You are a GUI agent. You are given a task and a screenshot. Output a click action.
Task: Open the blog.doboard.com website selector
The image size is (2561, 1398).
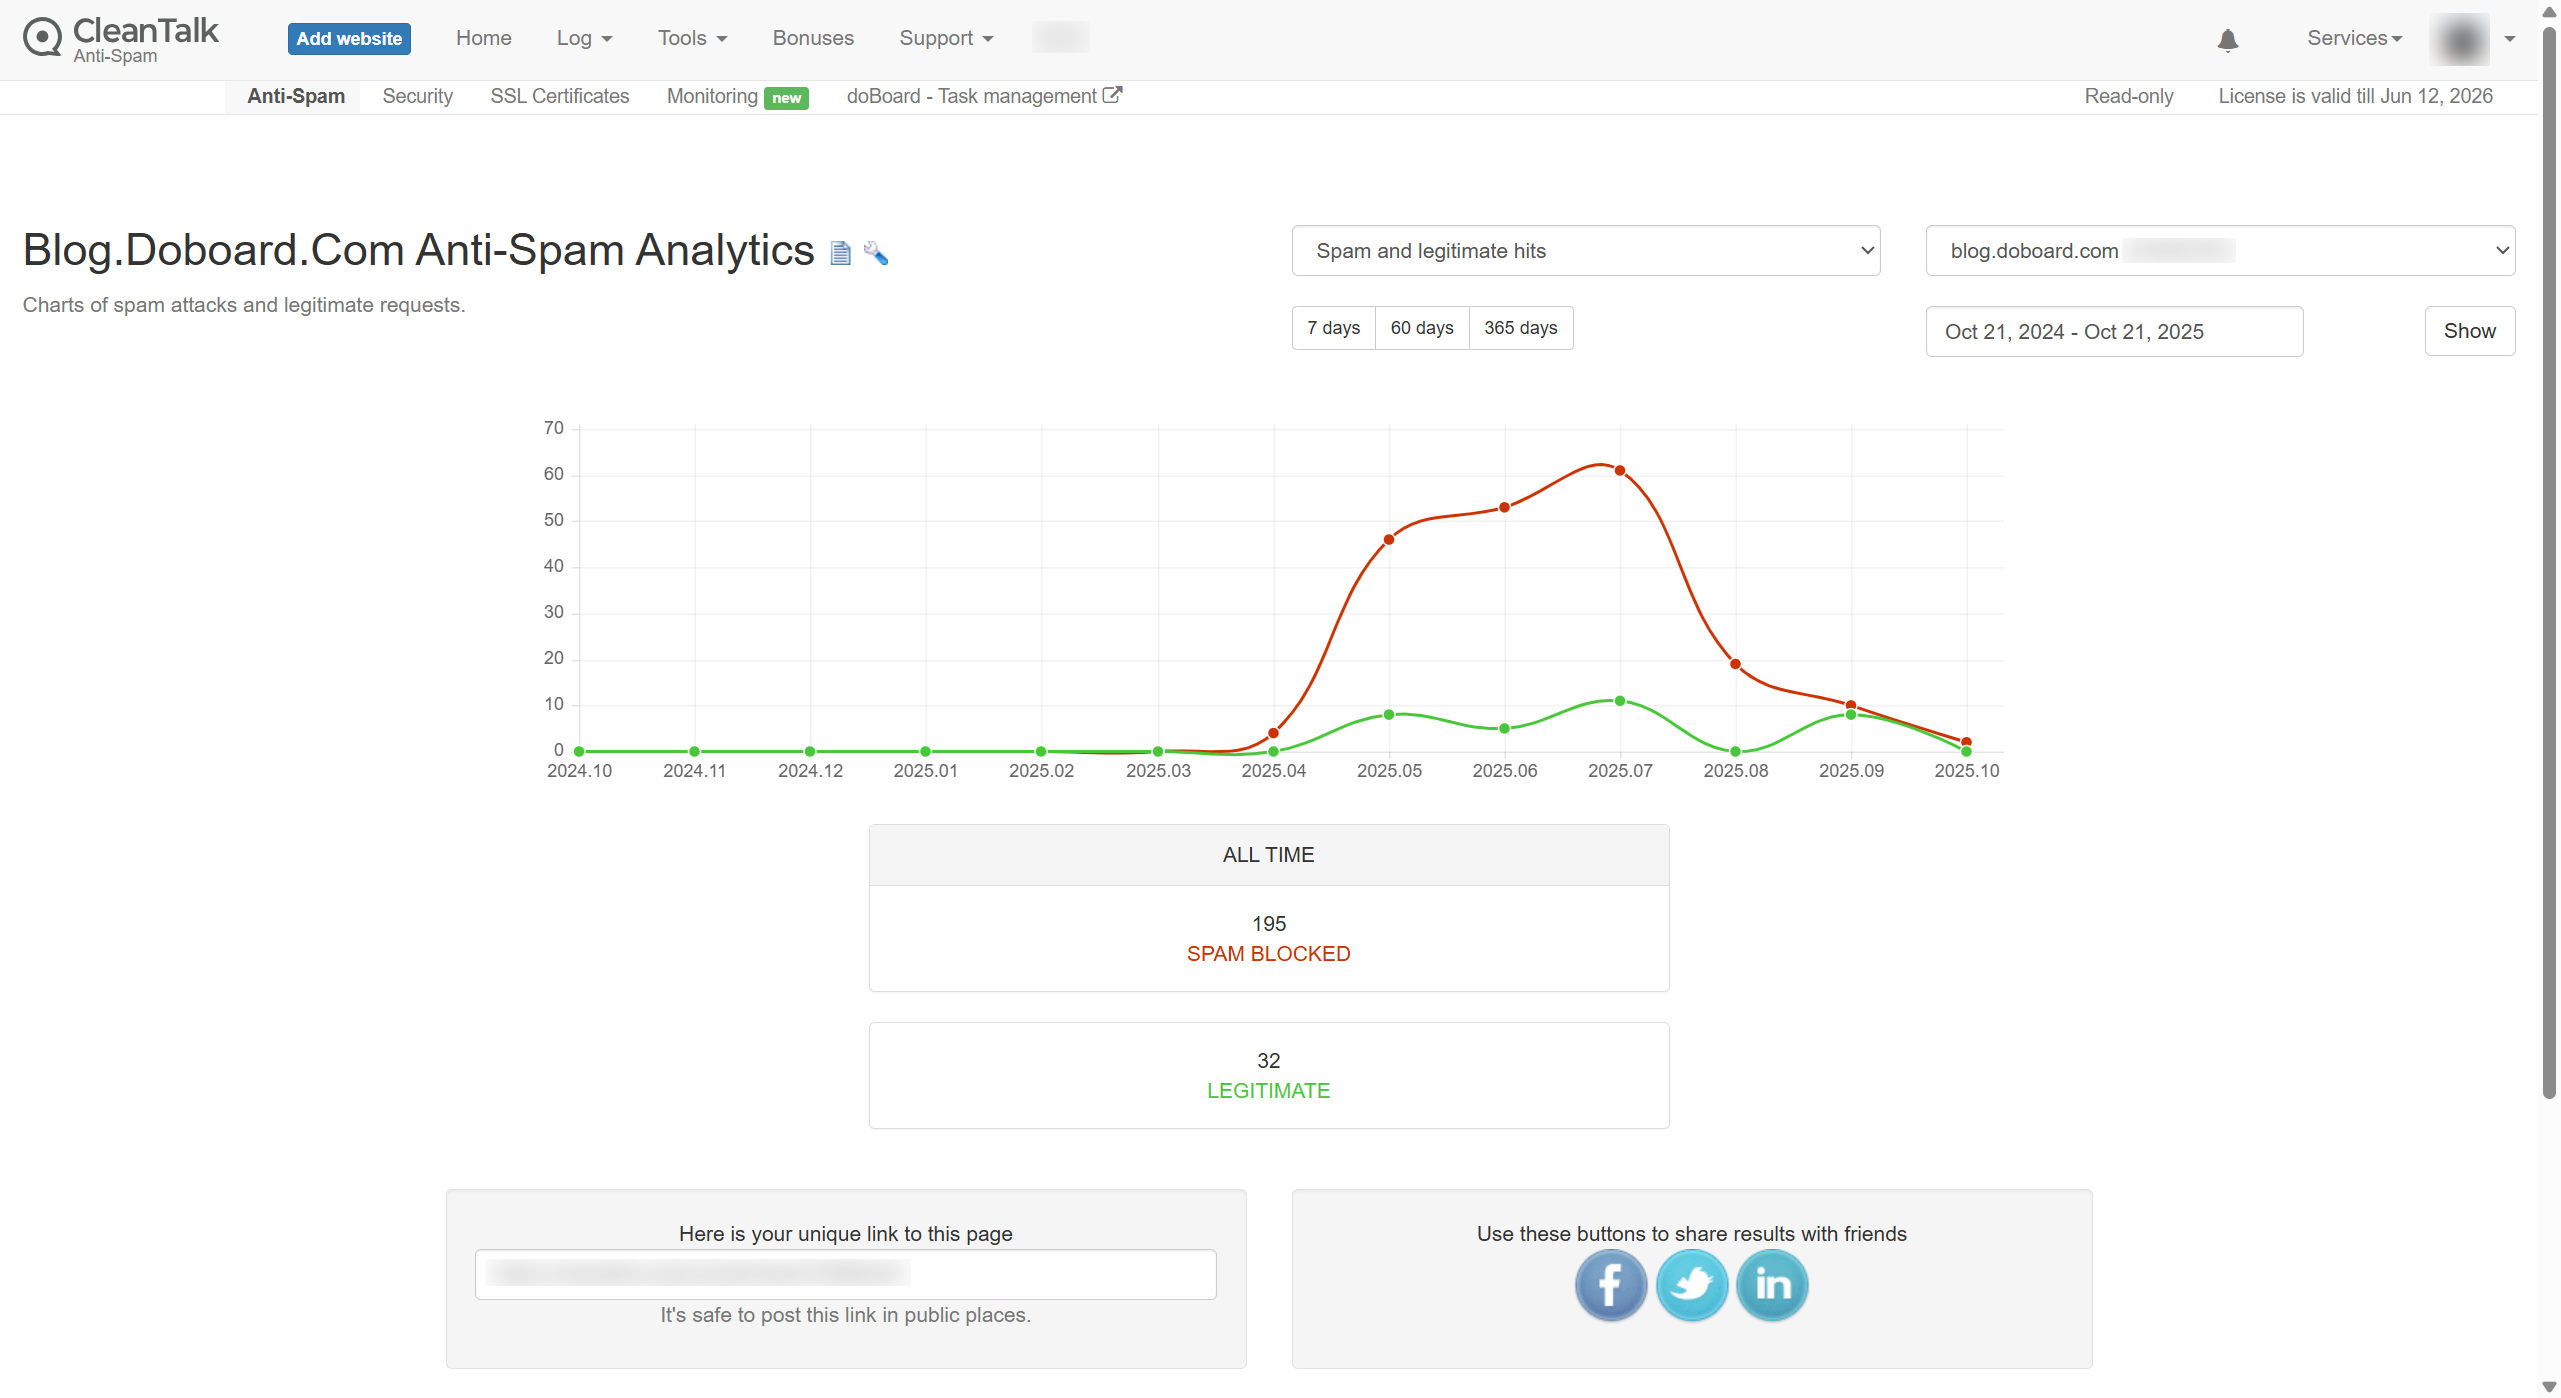pos(2219,251)
